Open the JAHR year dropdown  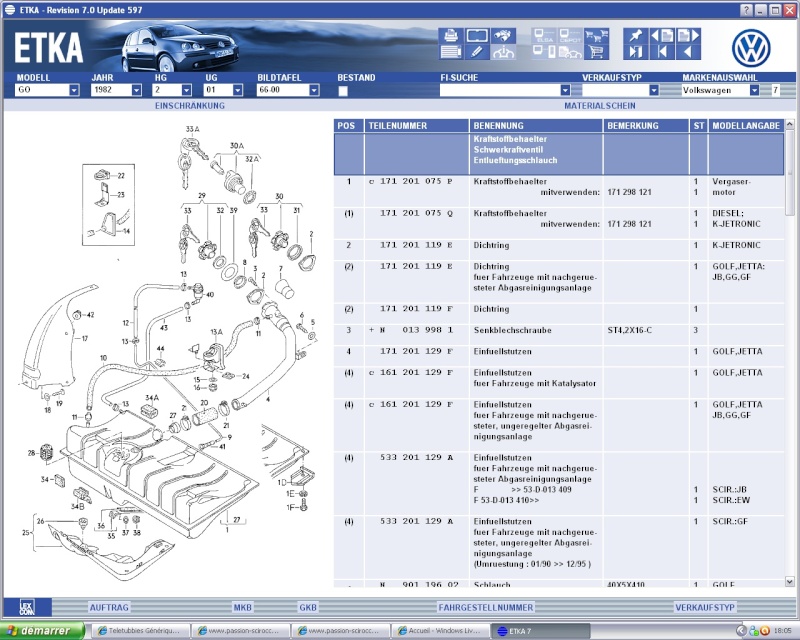point(136,90)
